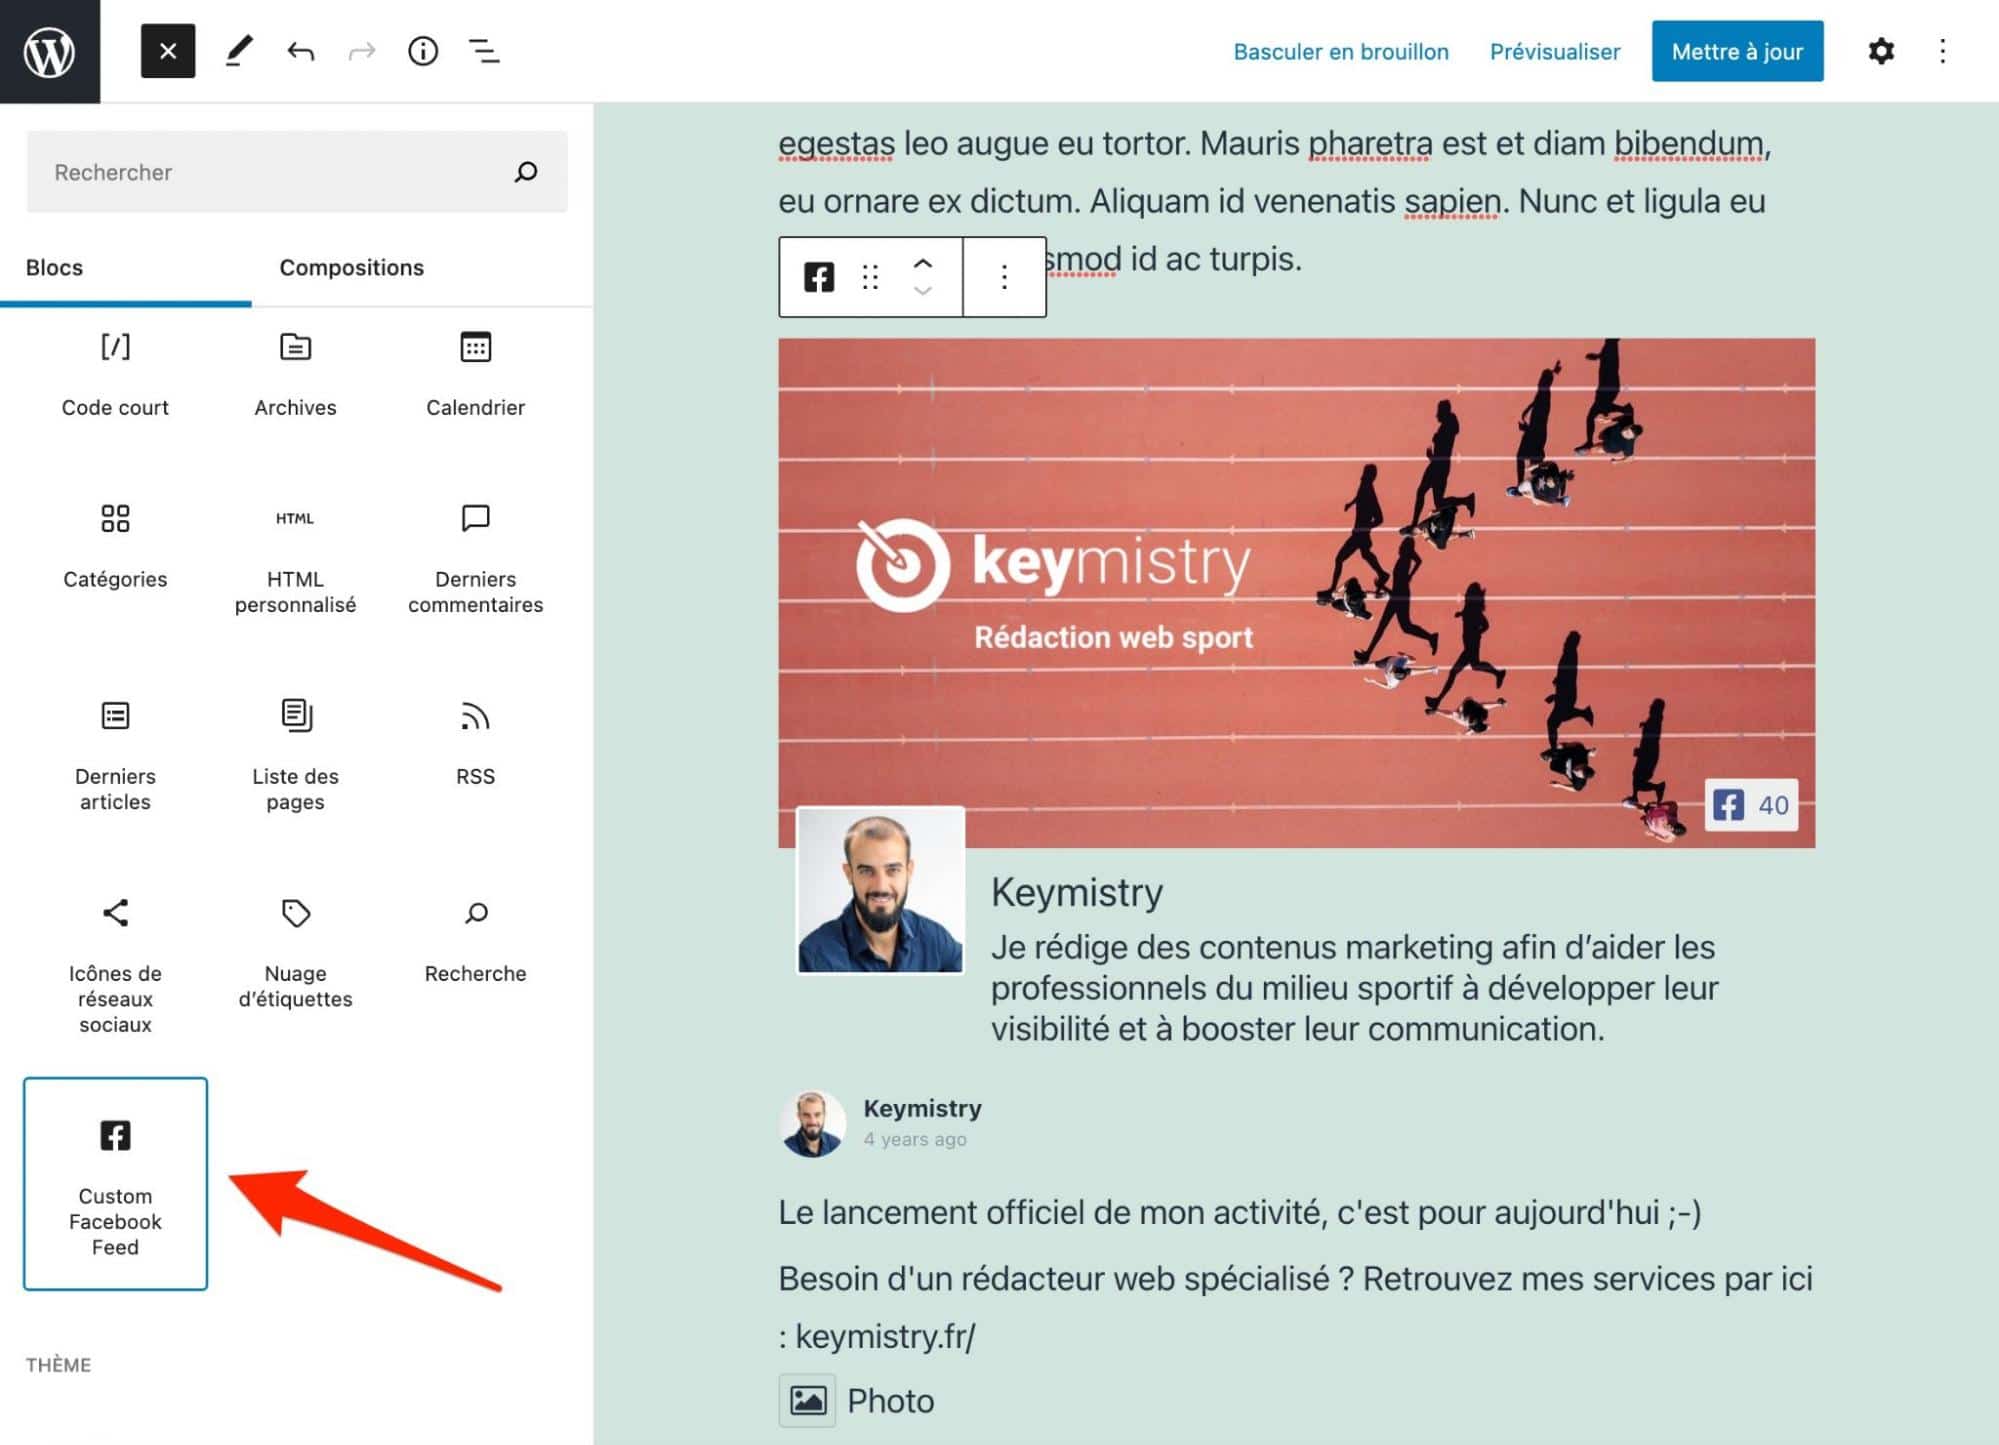Redo the last undone change
1999x1445 pixels.
tap(361, 51)
